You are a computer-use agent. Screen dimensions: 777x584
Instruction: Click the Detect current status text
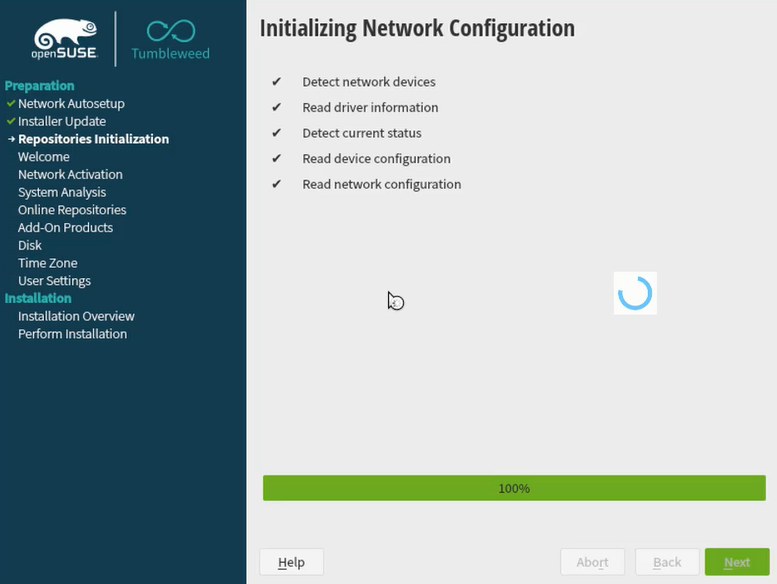(362, 133)
